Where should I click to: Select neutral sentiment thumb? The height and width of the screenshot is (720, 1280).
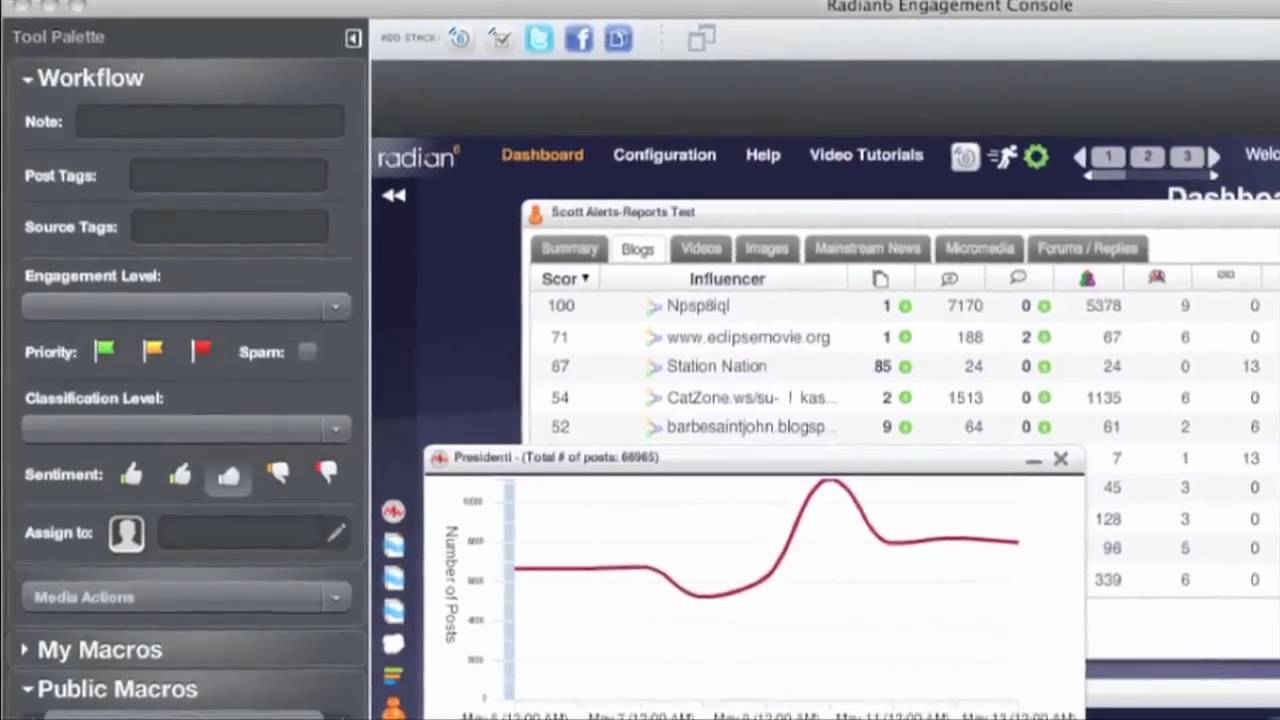pyautogui.click(x=229, y=476)
